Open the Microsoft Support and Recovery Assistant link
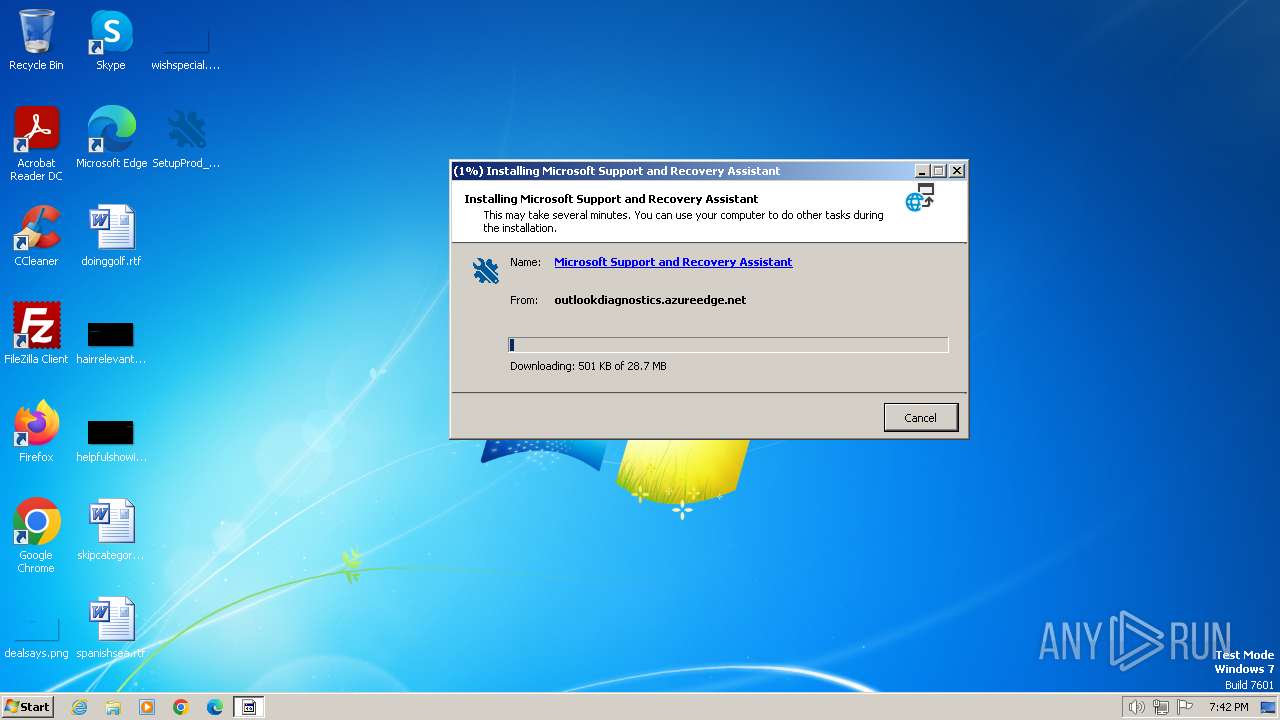The height and width of the screenshot is (720, 1280). pyautogui.click(x=673, y=262)
